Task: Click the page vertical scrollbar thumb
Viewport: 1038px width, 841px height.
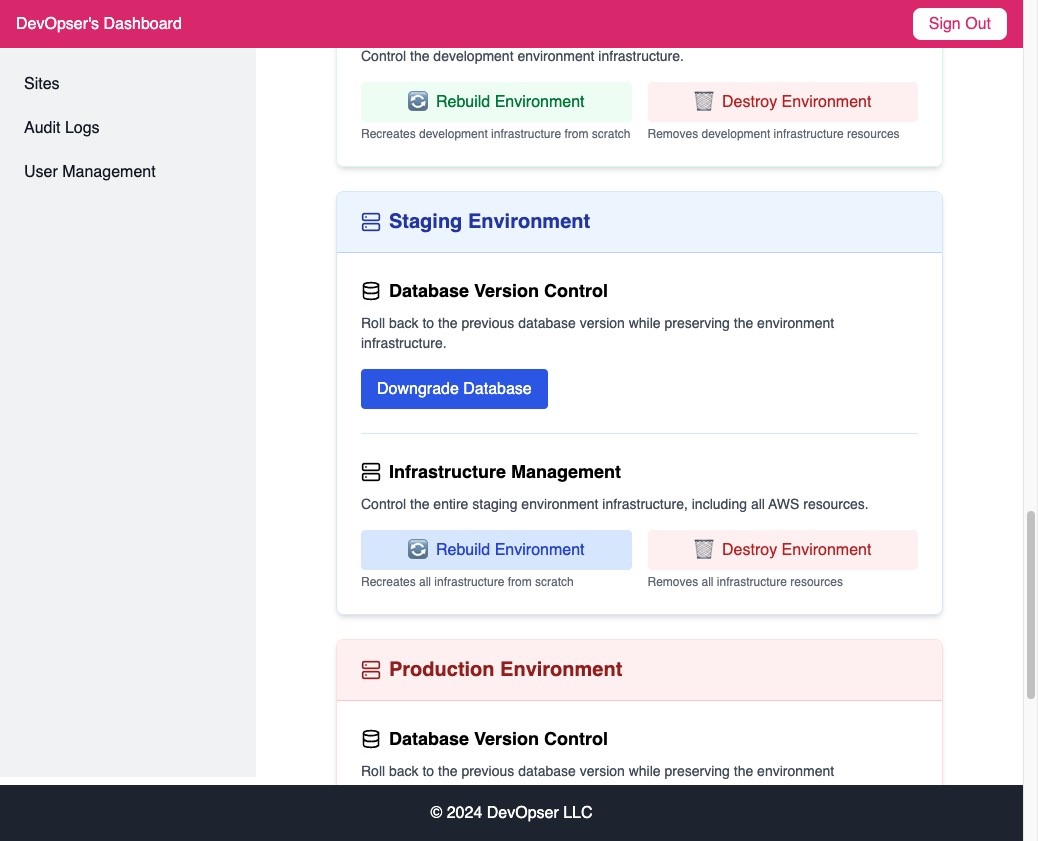Action: click(x=1031, y=605)
